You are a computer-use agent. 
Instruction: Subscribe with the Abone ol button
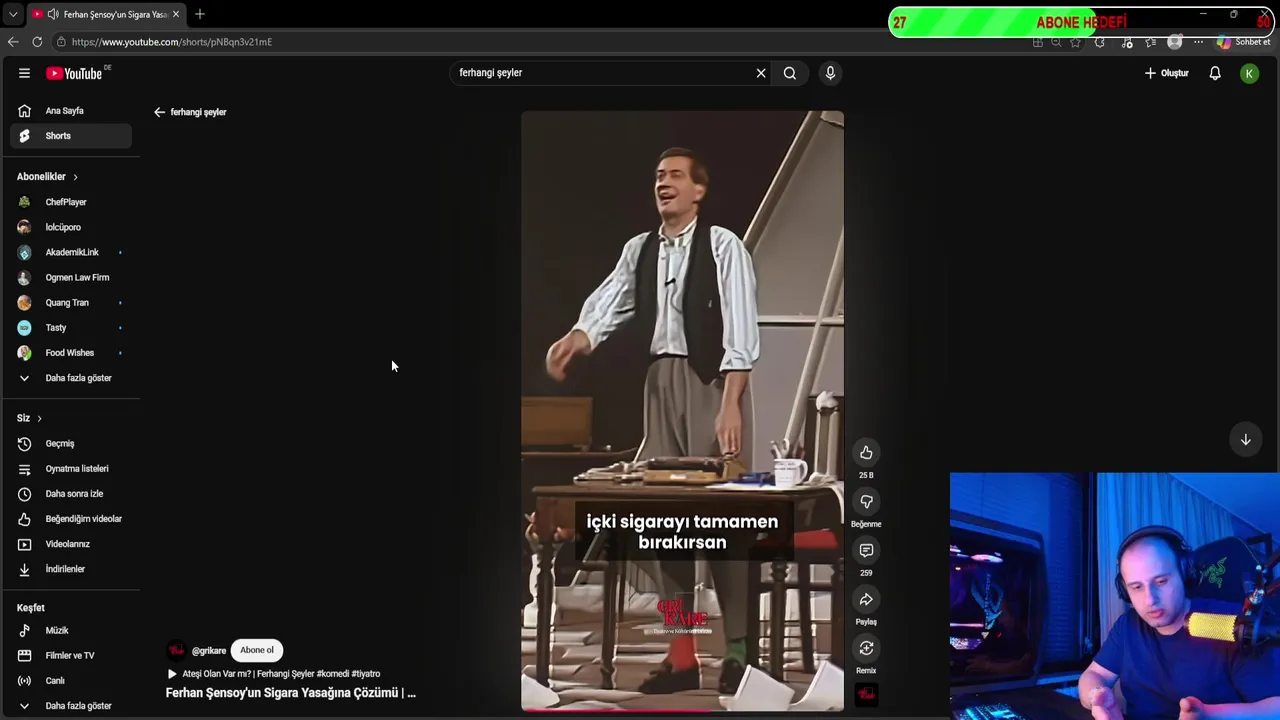(257, 650)
